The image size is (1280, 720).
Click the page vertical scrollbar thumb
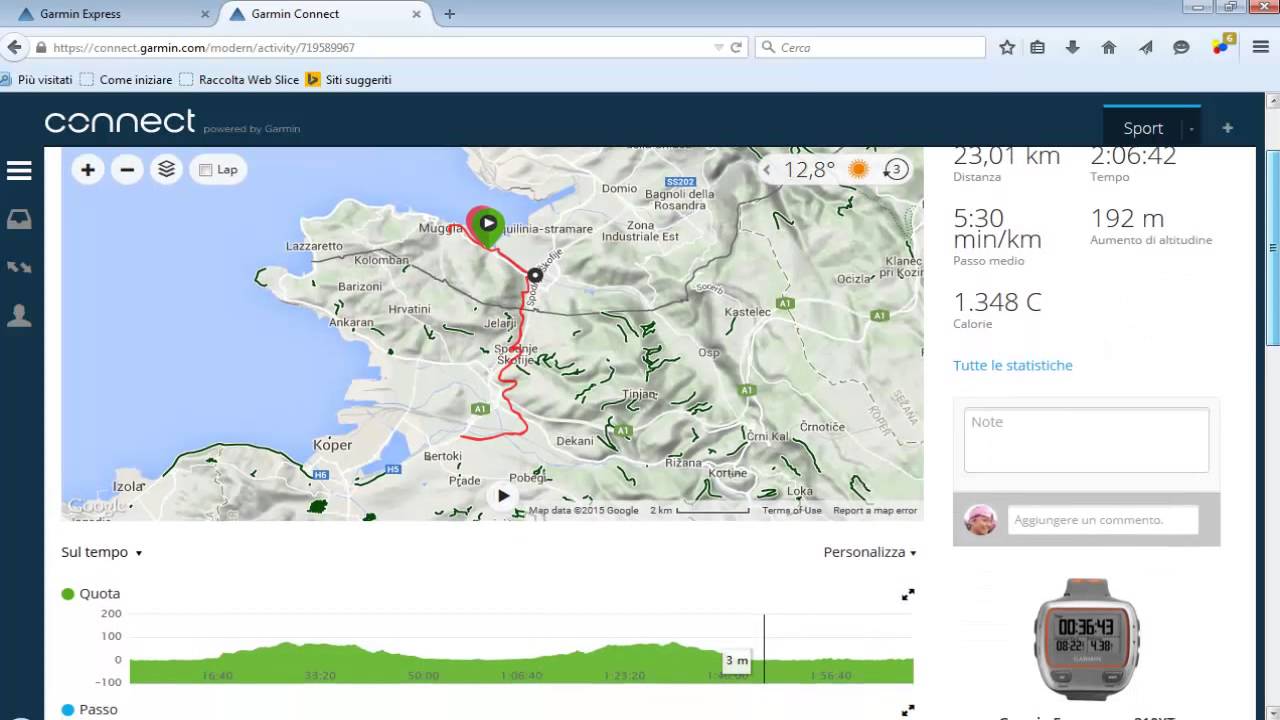click(x=1272, y=248)
